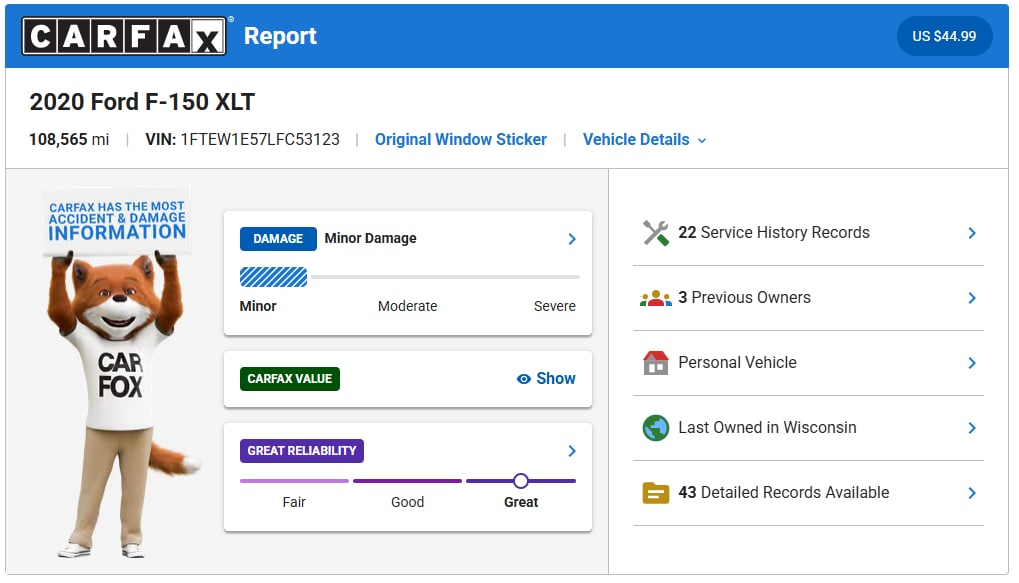Open Detailed Records Available chevron
1019x583 pixels.
(972, 493)
